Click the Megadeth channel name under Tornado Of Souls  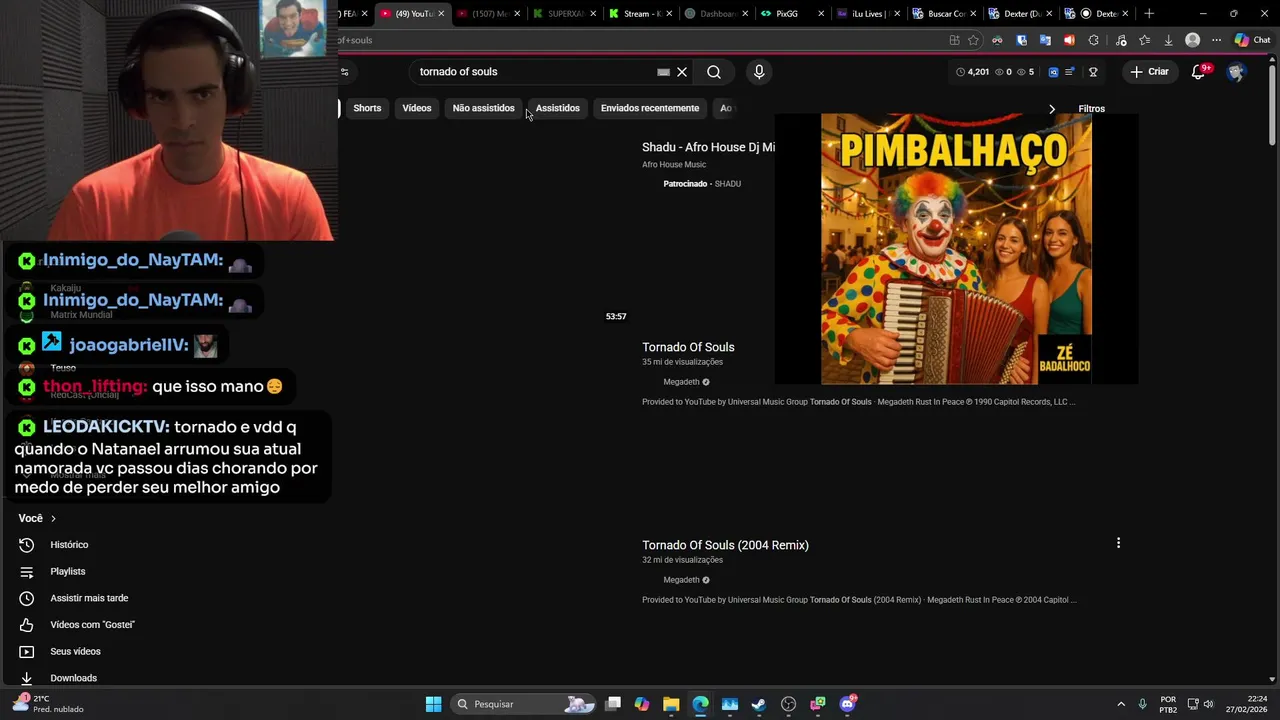coord(681,382)
